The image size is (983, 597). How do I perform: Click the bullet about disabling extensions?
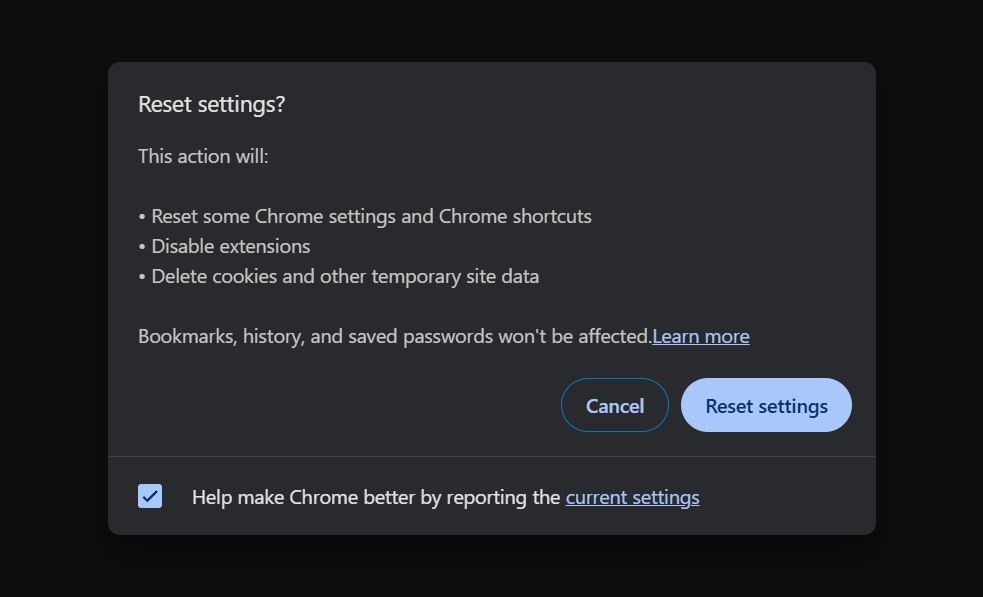click(x=224, y=246)
